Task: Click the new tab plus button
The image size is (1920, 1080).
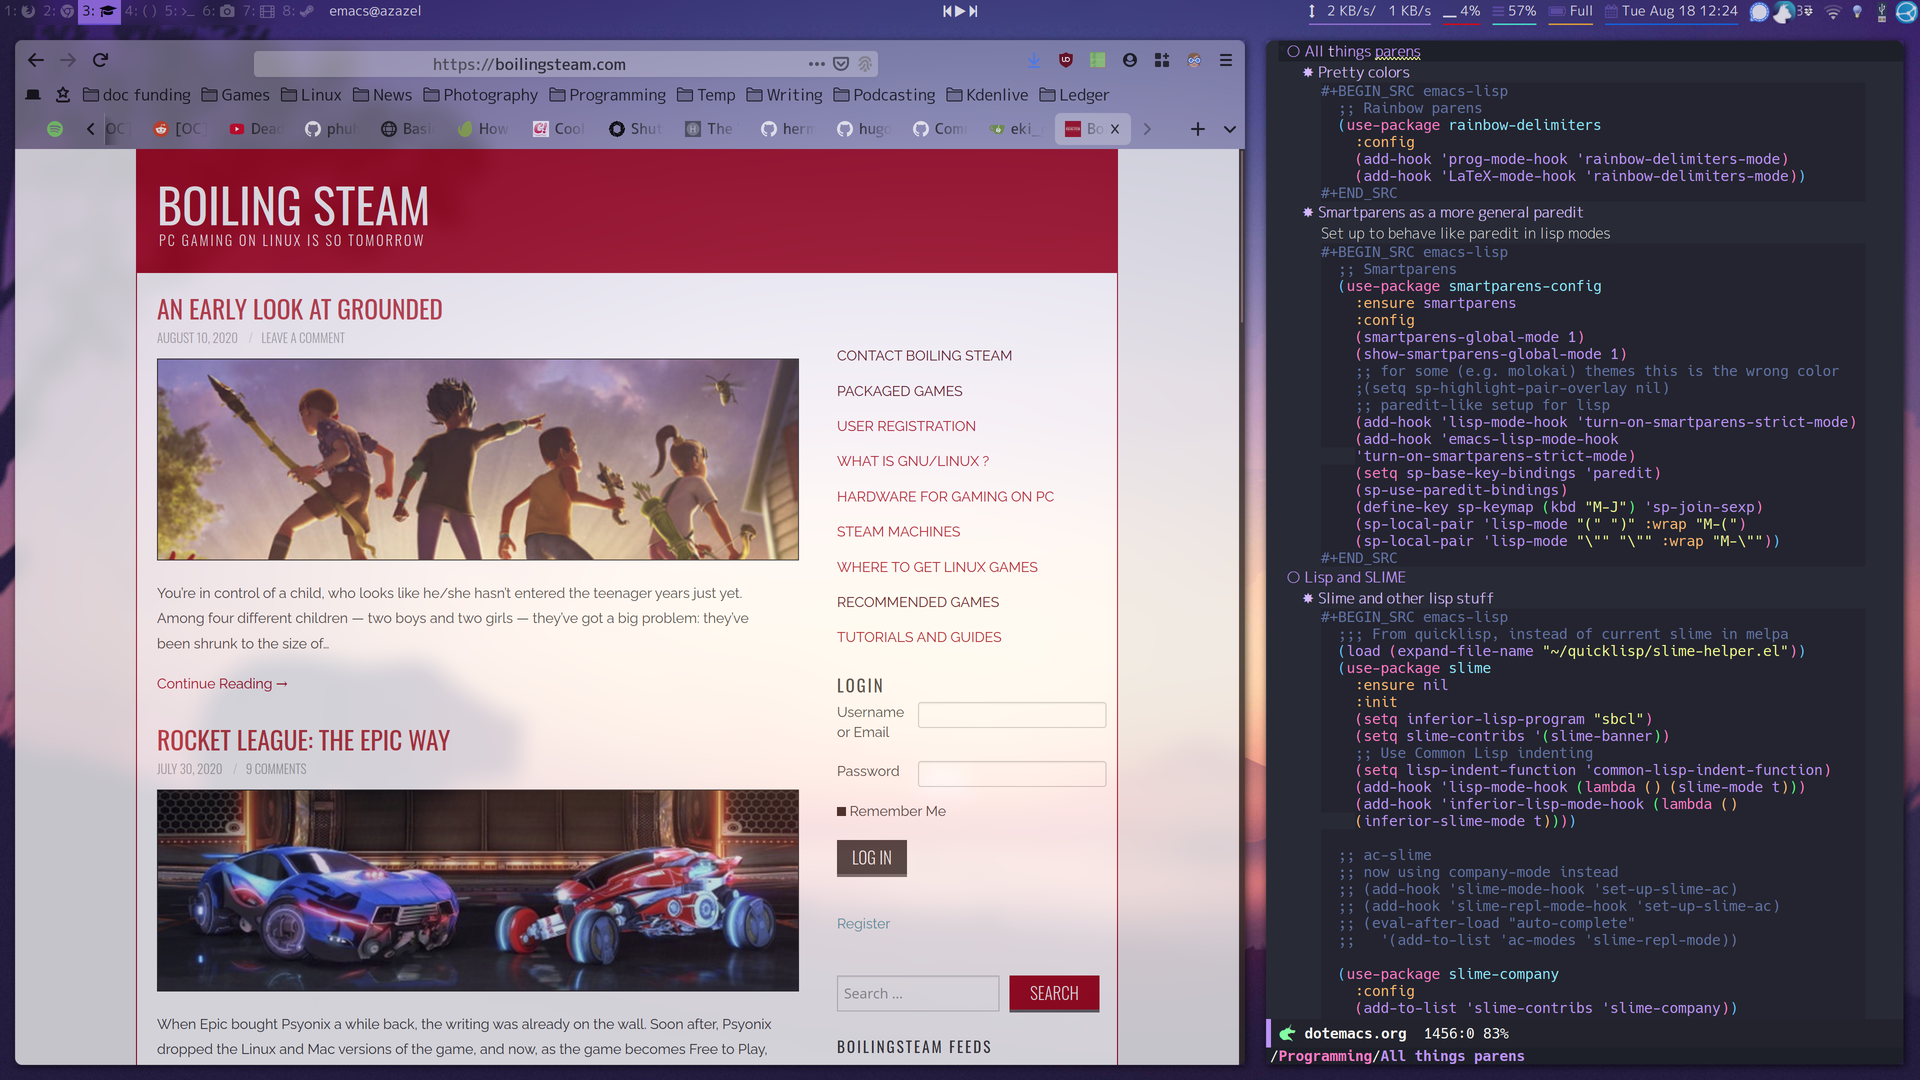Action: point(1198,129)
